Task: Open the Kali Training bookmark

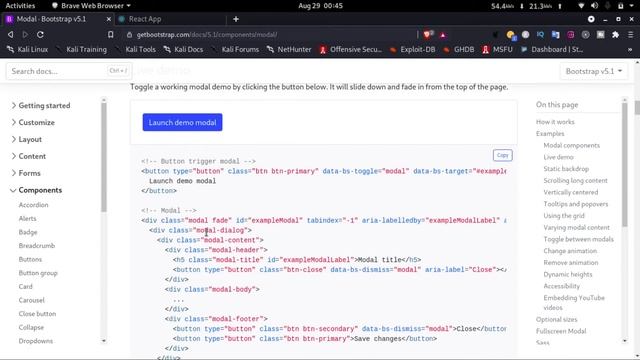Action: (82, 49)
